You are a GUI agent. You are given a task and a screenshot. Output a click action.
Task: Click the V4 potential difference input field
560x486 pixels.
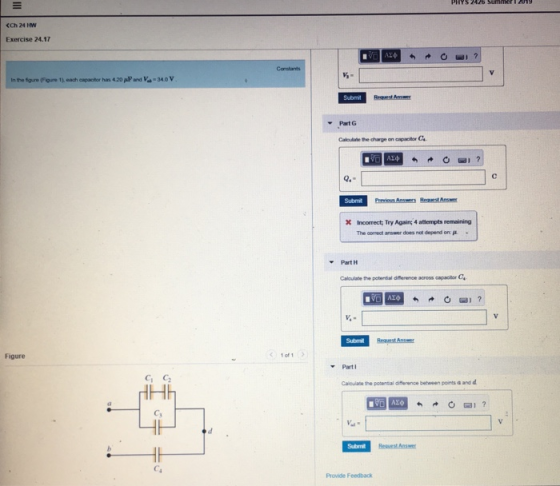coord(424,317)
